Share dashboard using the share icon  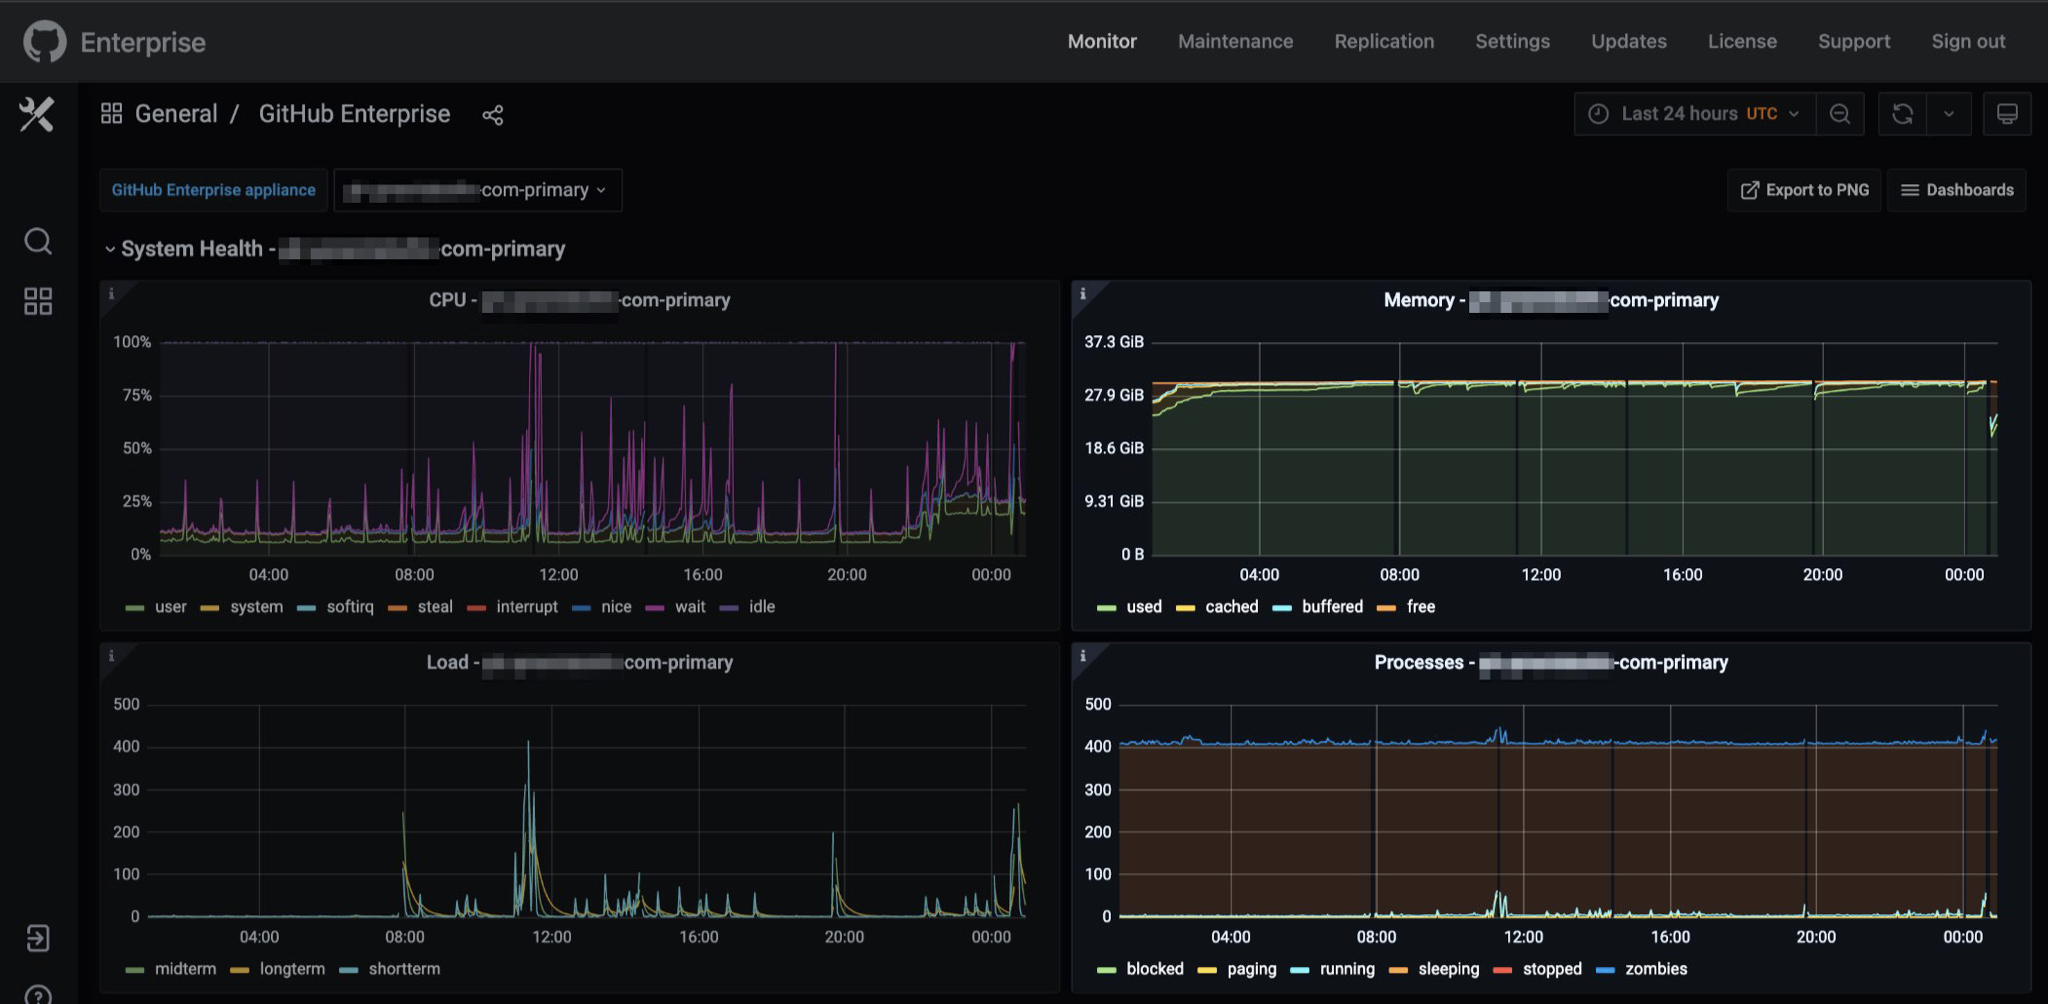pos(493,115)
